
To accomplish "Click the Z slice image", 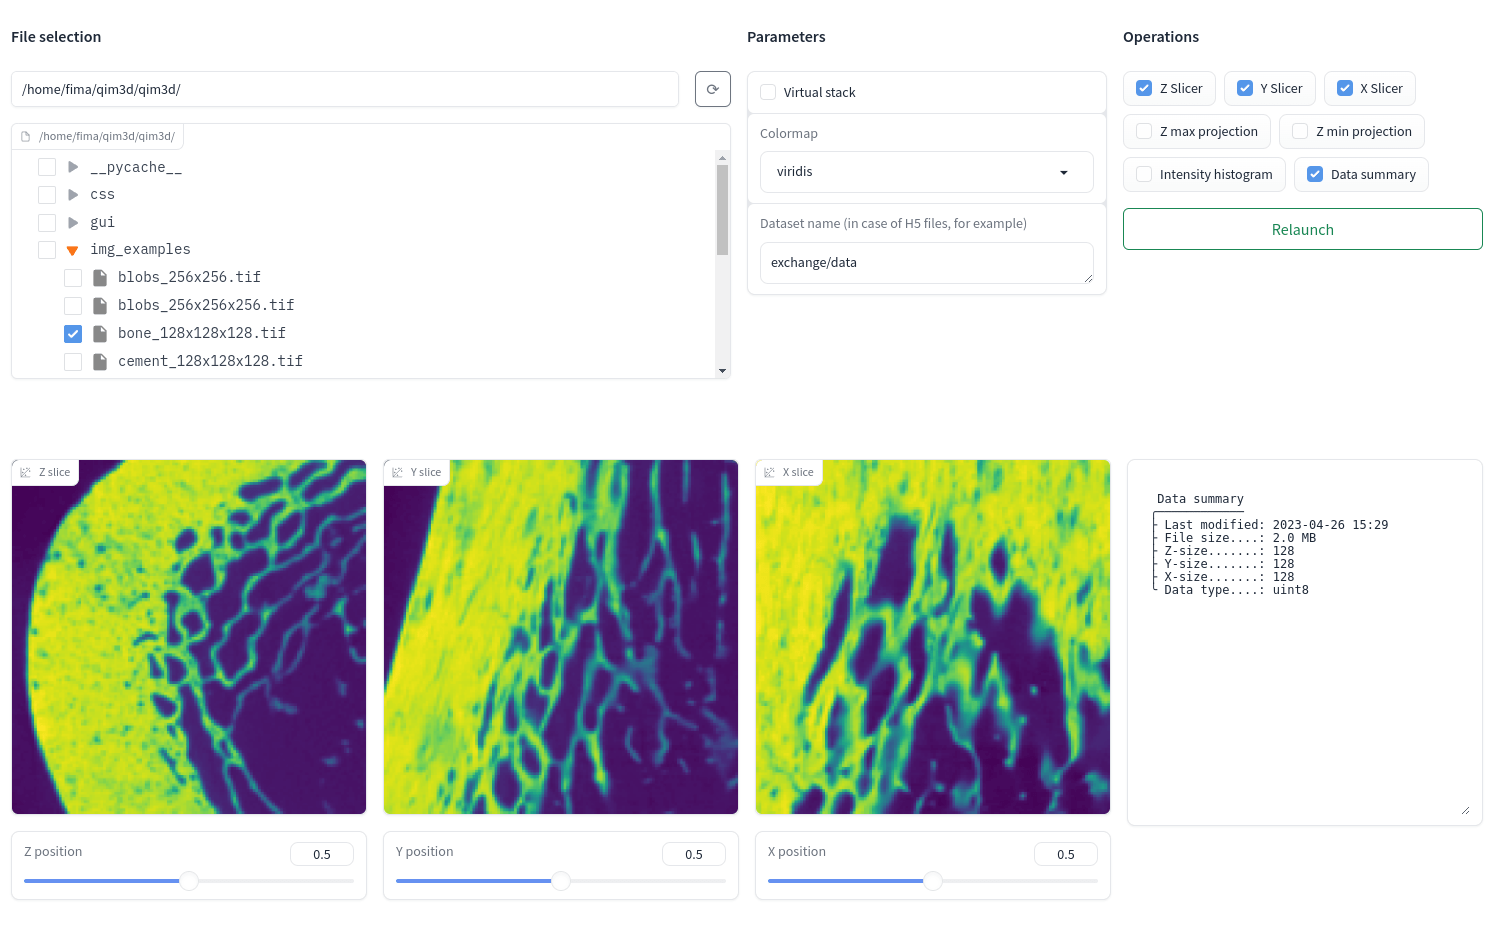I will coord(189,637).
